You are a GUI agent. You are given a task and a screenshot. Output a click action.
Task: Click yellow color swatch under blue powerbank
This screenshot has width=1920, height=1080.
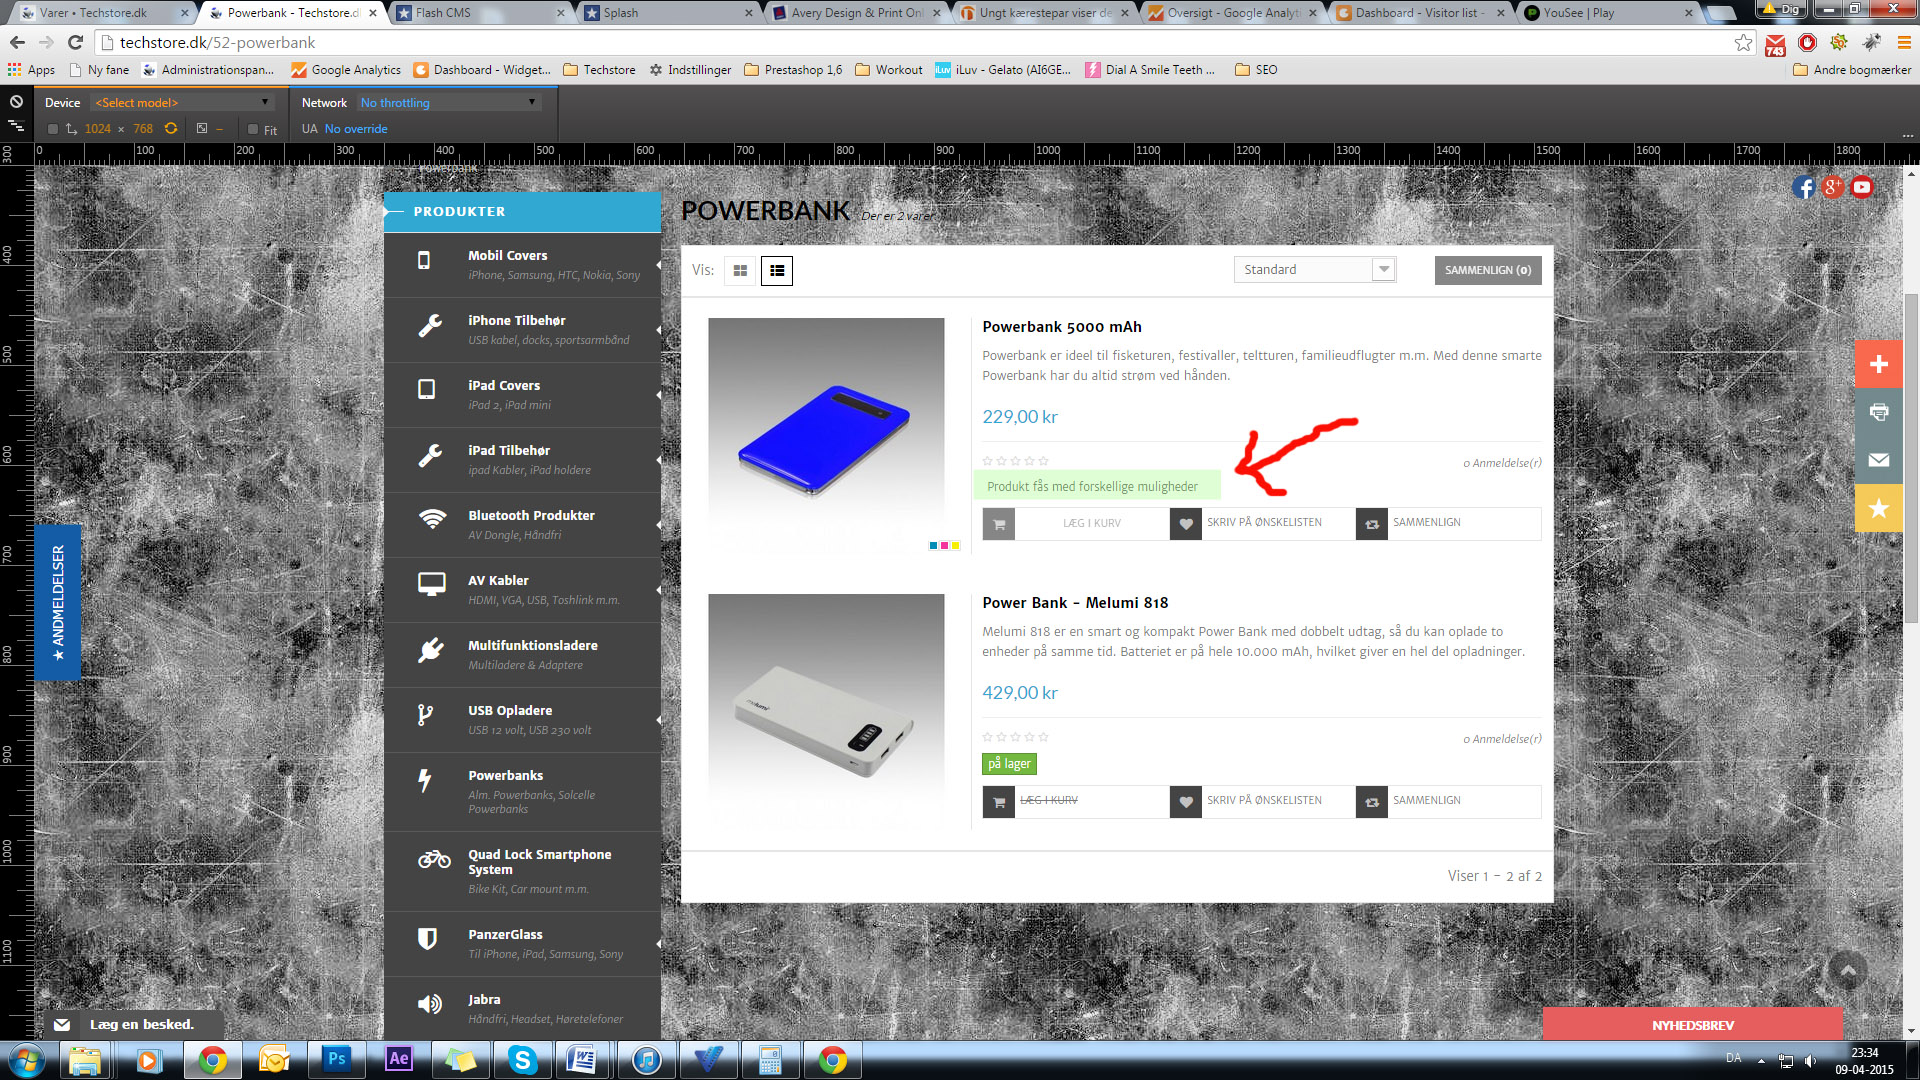[956, 546]
